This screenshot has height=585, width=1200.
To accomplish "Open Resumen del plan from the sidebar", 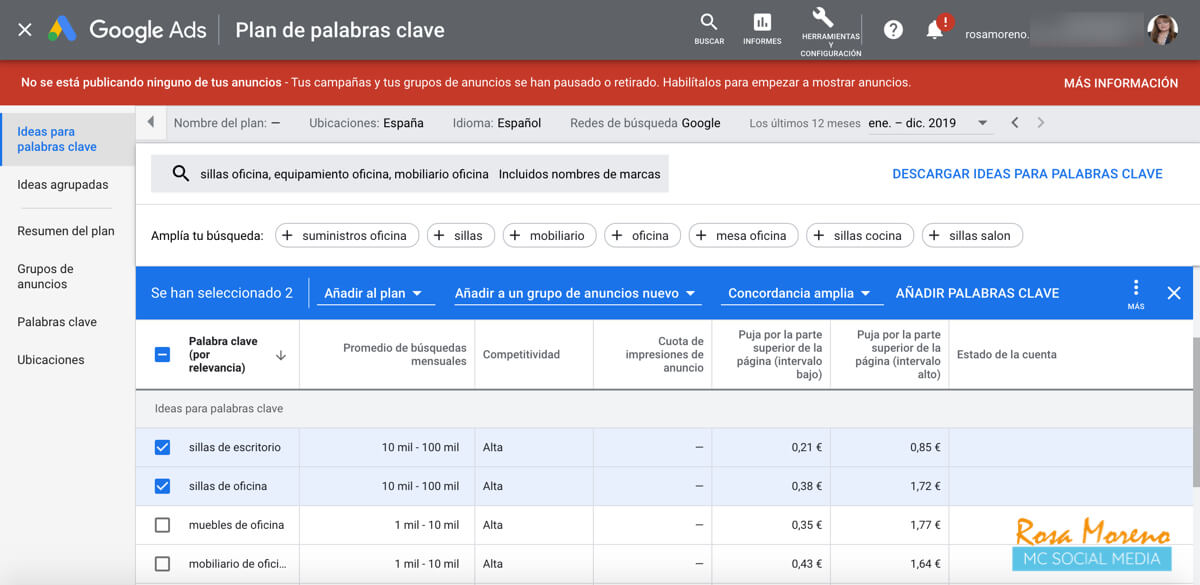I will (66, 230).
